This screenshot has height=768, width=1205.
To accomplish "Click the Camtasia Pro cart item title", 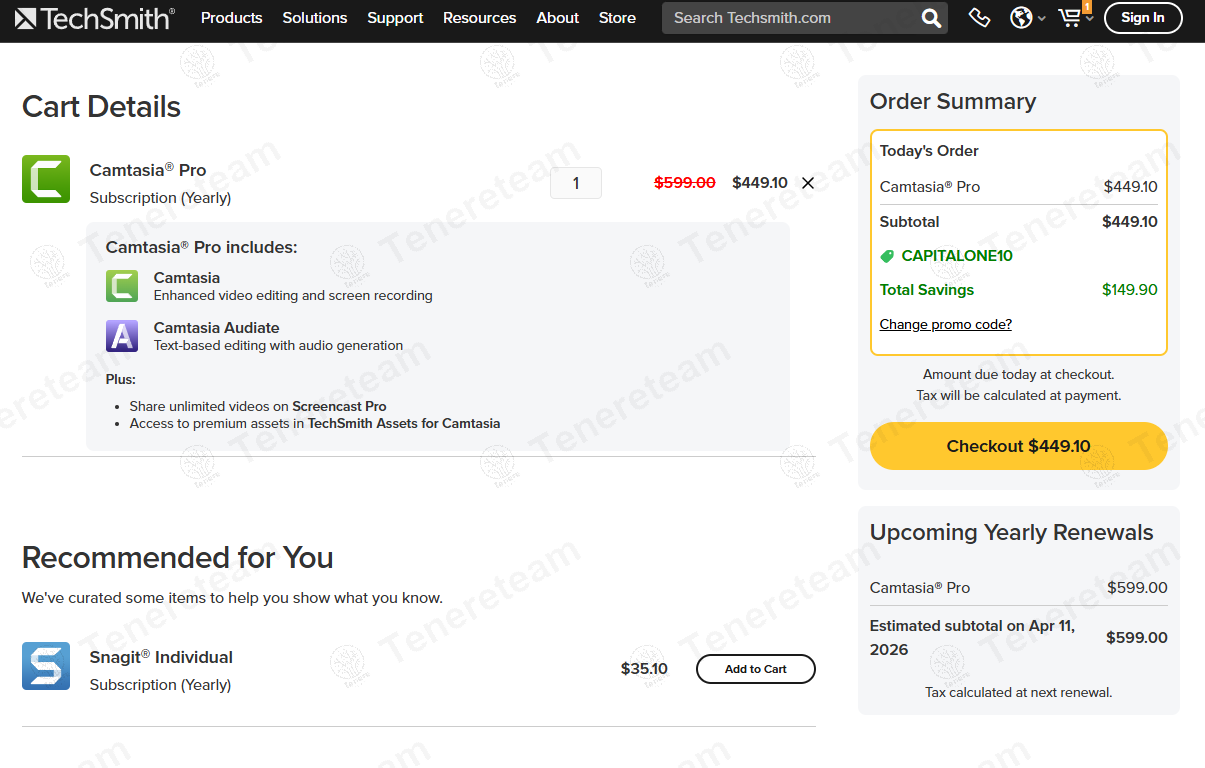I will 148,170.
